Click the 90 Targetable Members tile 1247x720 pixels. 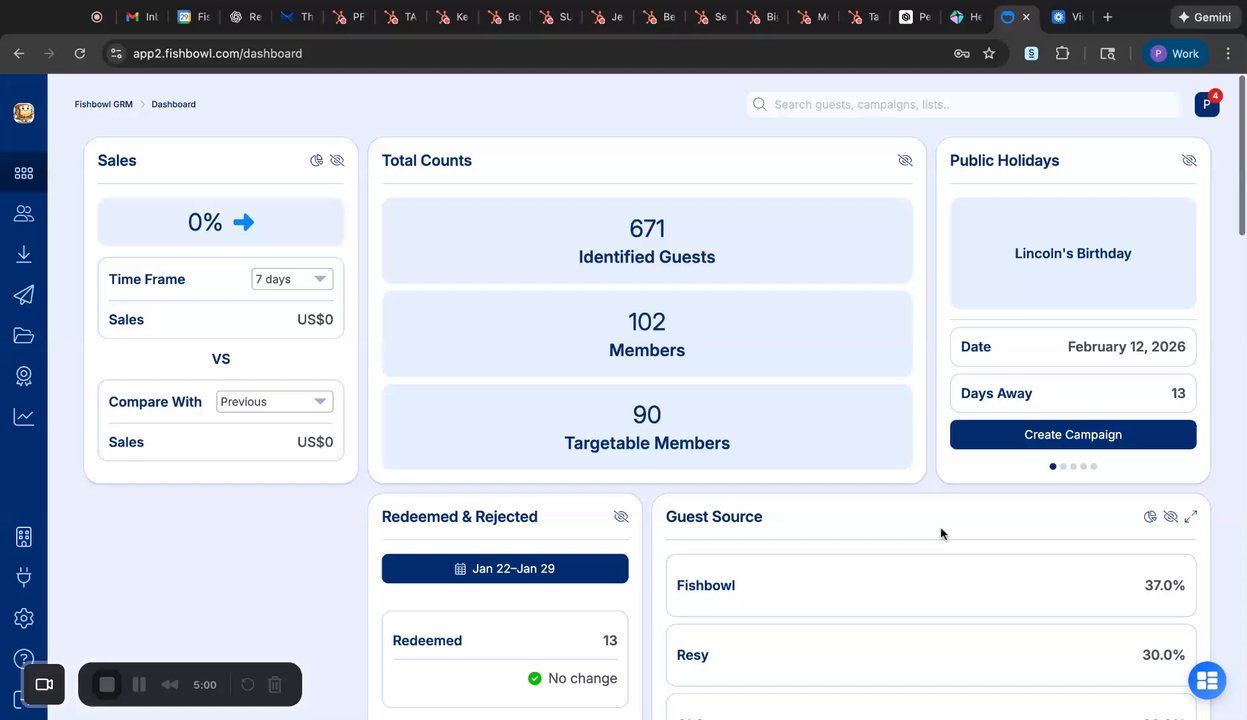coord(647,427)
